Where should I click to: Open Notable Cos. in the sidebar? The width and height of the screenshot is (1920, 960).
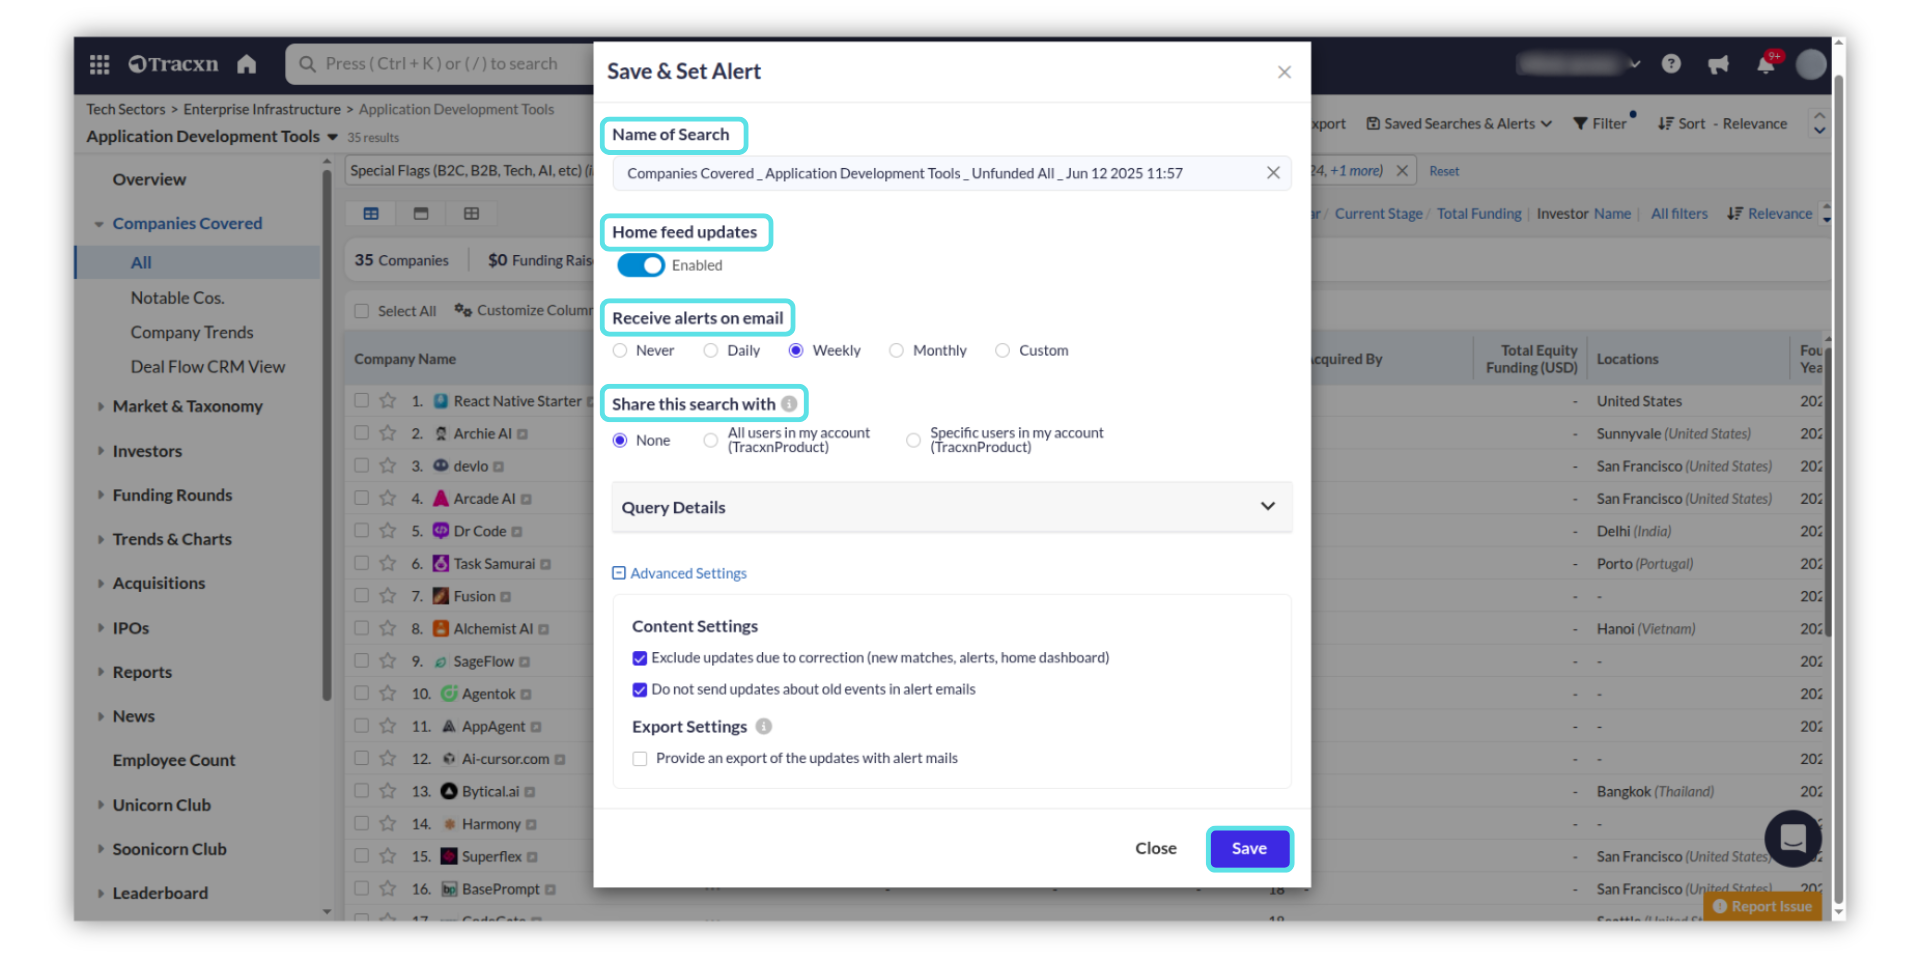pyautogui.click(x=177, y=298)
